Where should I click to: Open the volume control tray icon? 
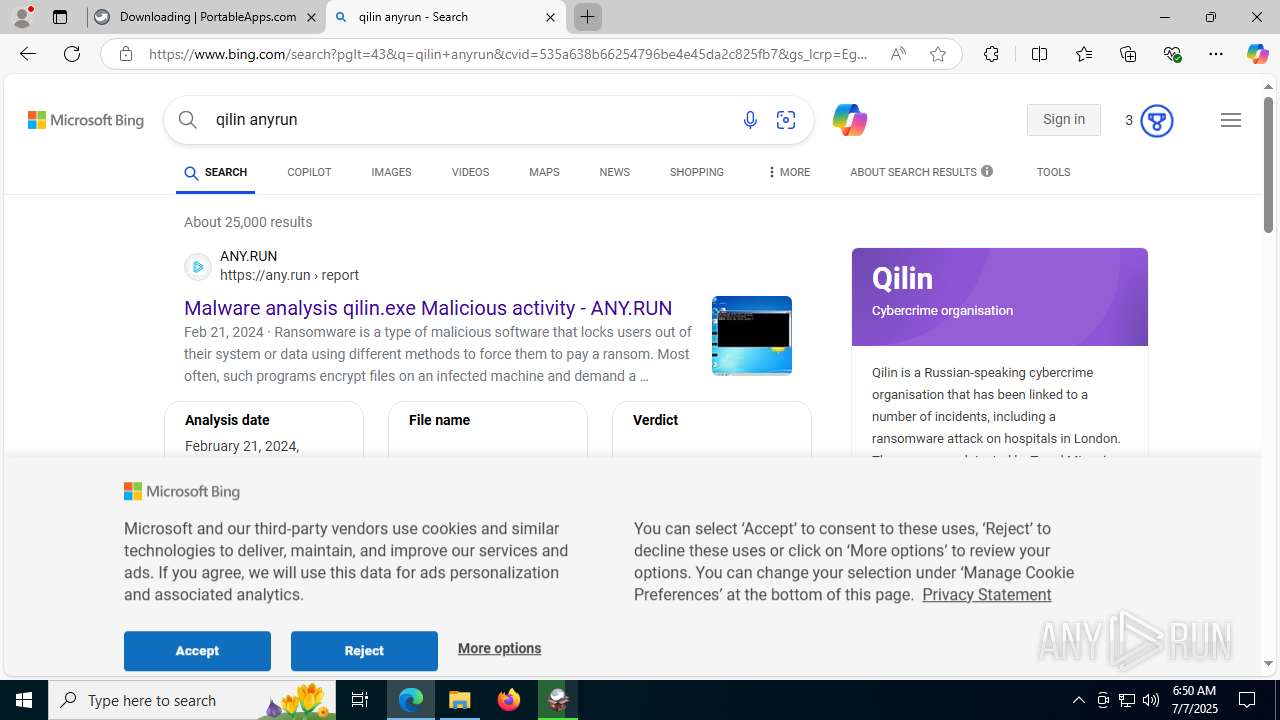point(1151,700)
